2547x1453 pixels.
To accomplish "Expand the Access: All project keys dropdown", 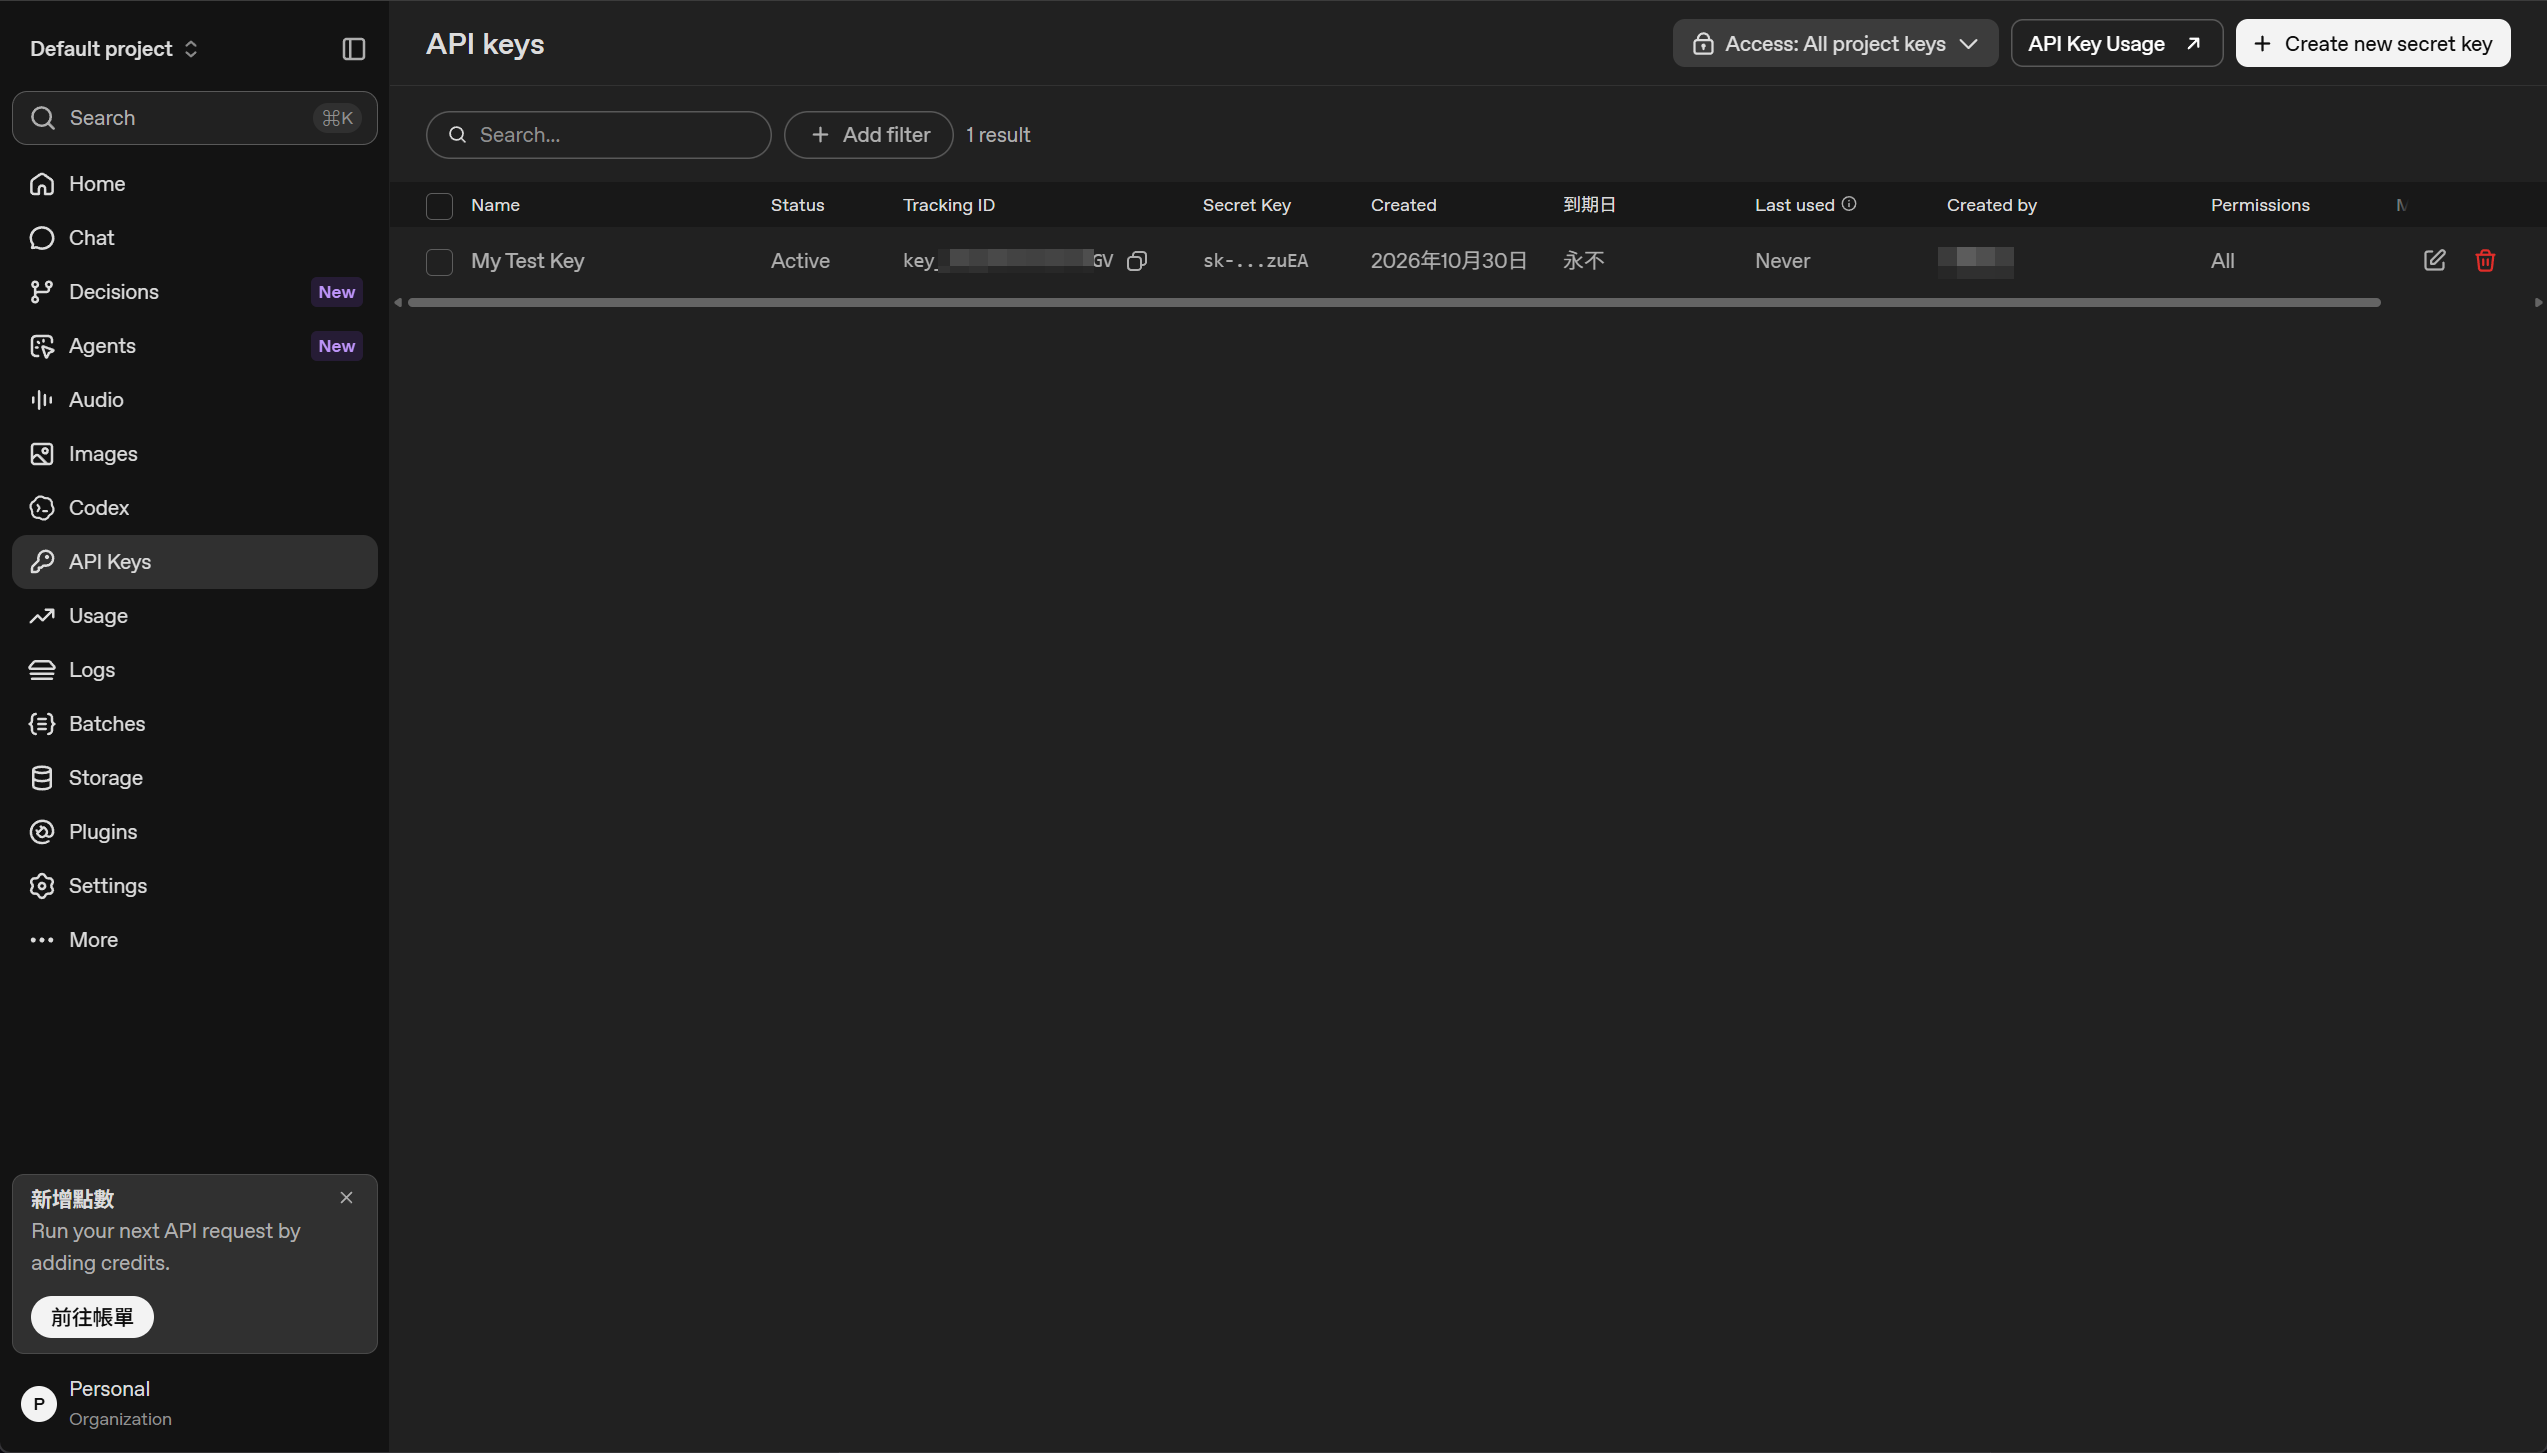I will (1835, 44).
